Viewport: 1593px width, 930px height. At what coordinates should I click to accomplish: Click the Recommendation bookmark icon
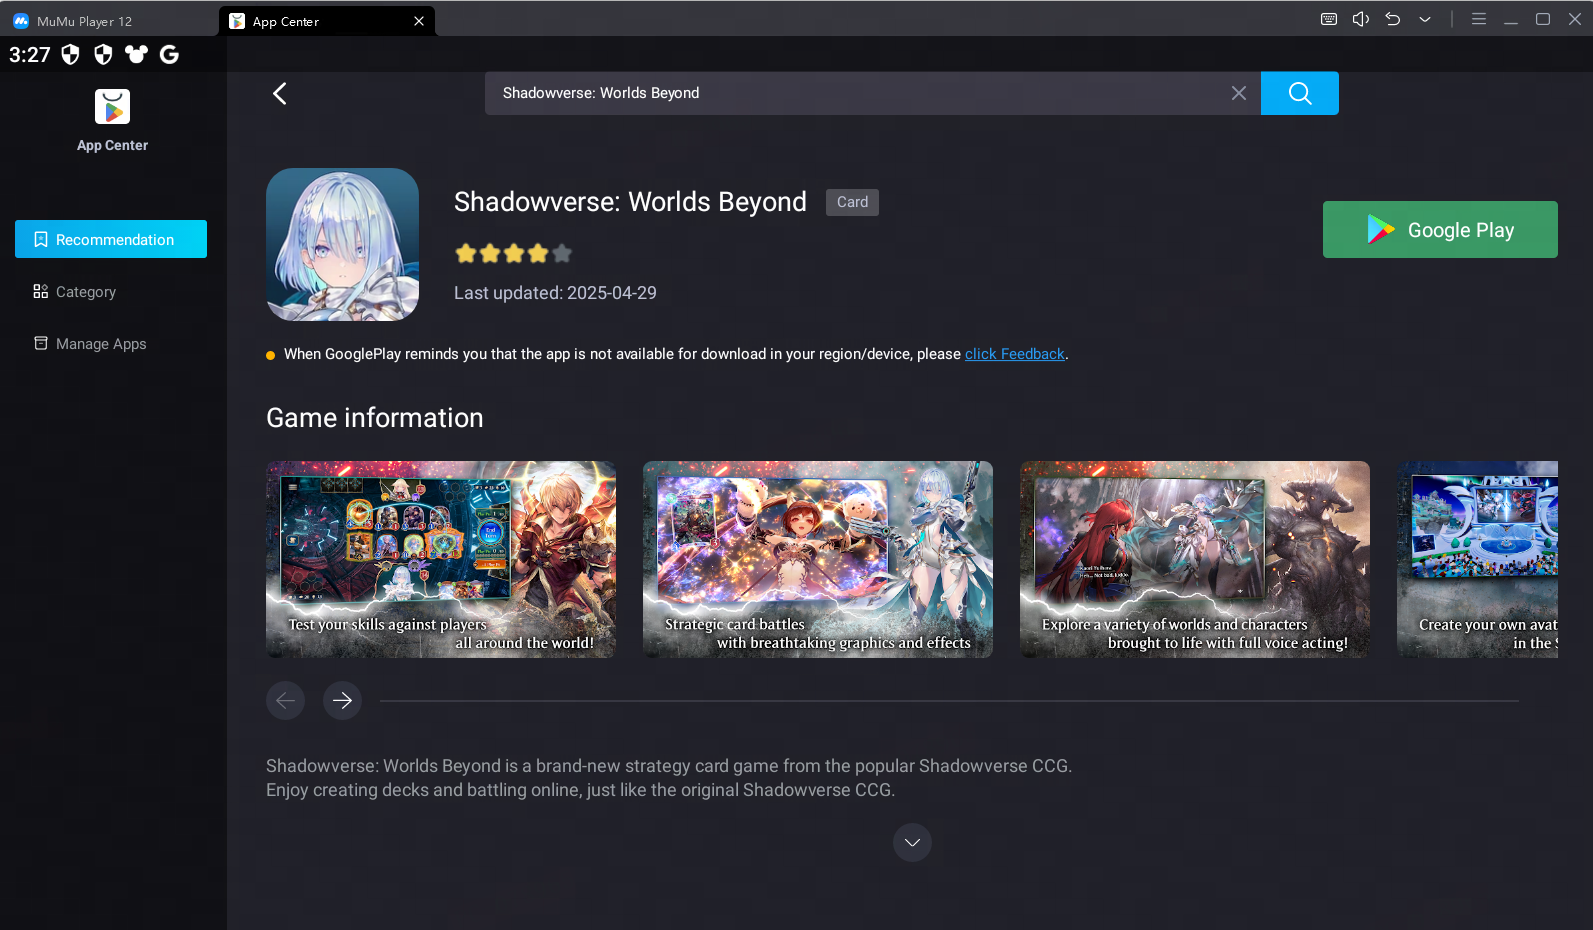pyautogui.click(x=41, y=239)
